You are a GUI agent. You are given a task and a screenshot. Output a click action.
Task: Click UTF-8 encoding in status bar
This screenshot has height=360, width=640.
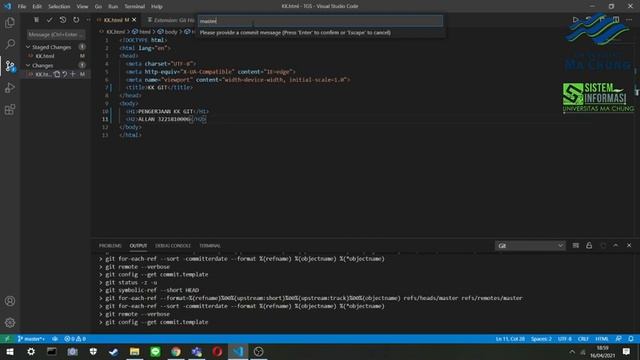pos(564,339)
